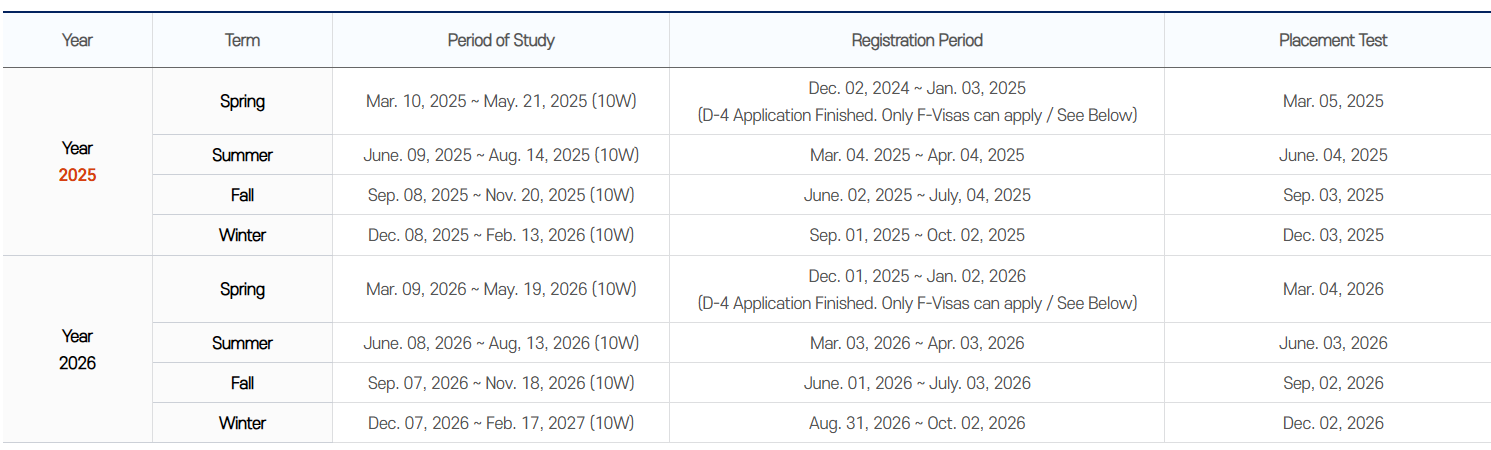Image resolution: width=1491 pixels, height=450 pixels.
Task: Click the 2025 Spring term cell
Action: tap(242, 101)
